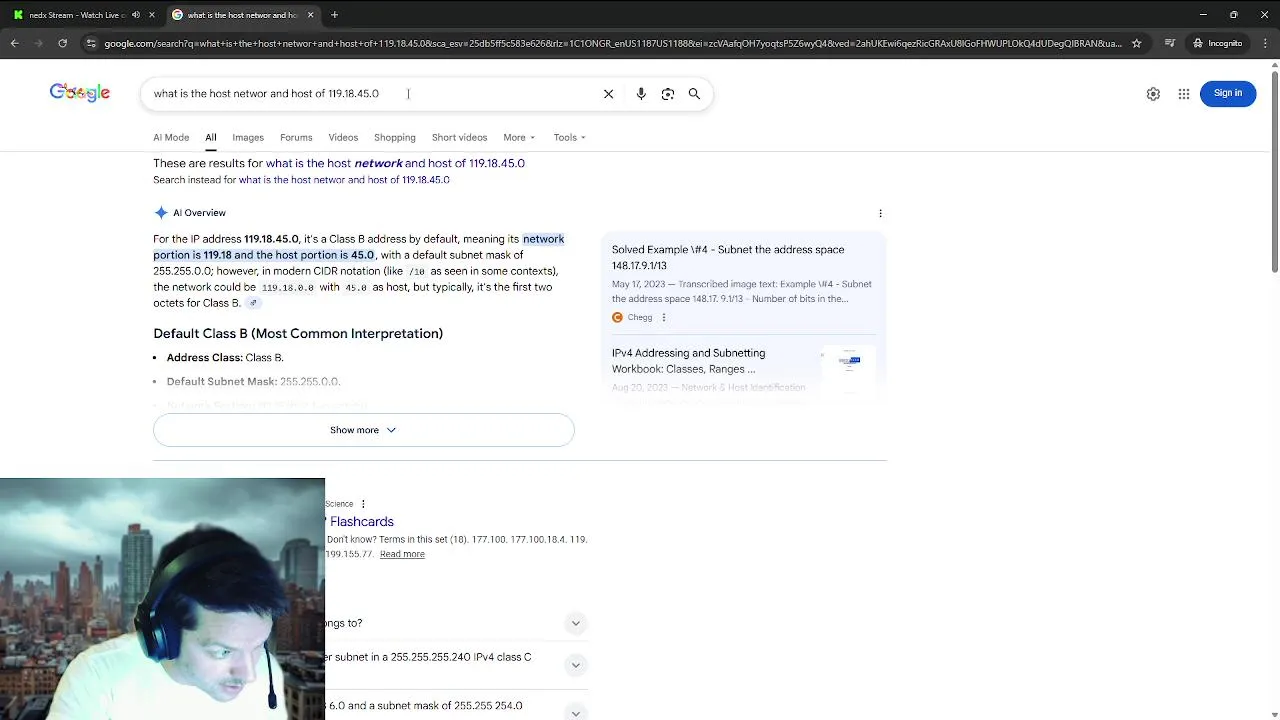Image resolution: width=1280 pixels, height=720 pixels.
Task: Open IPv4 Addressing and Subnetting Workbook source
Action: tap(689, 361)
